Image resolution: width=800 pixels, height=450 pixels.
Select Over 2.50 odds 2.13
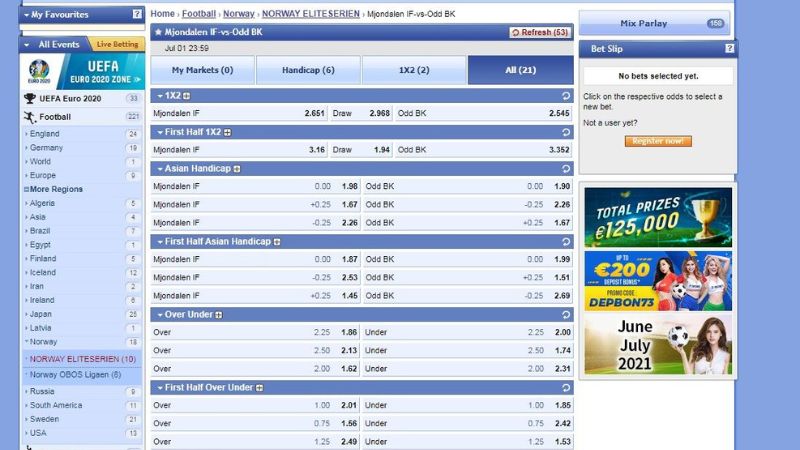point(349,351)
